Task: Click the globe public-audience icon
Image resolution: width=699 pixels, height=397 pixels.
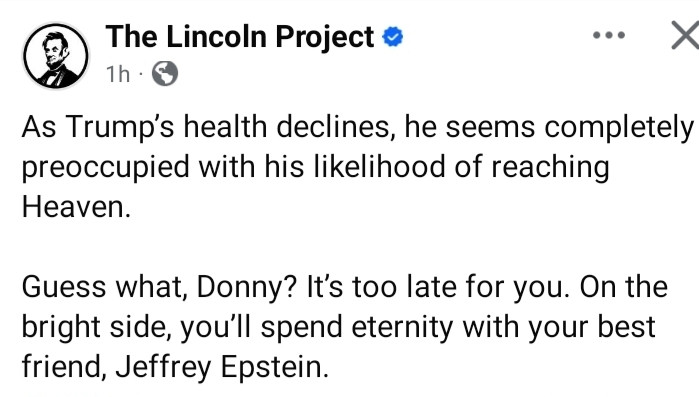Action: click(165, 74)
